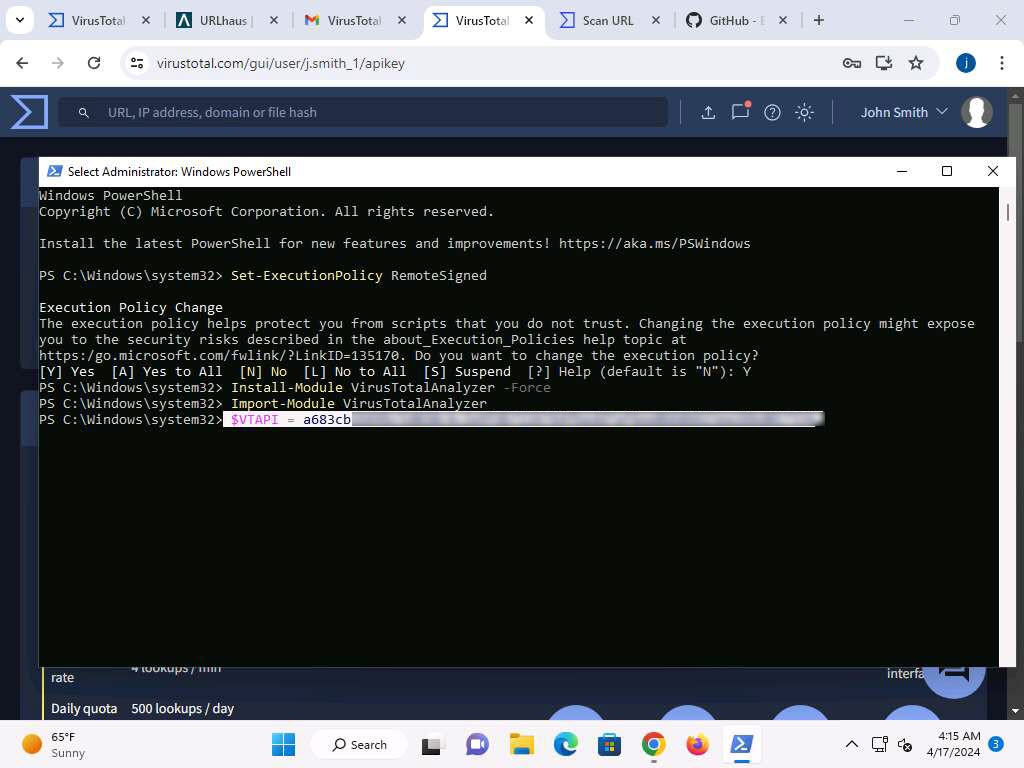The image size is (1024, 768).
Task: Open the help question mark icon
Action: (772, 112)
